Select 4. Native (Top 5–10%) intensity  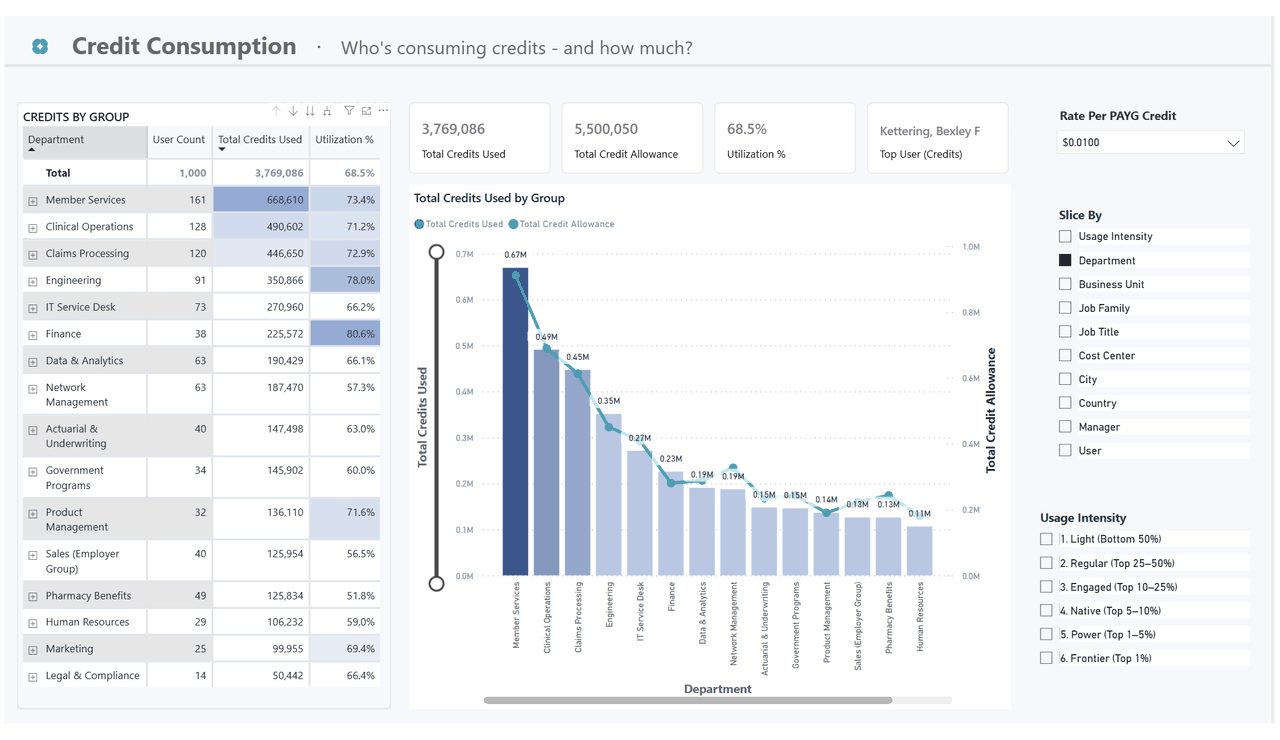coord(1046,610)
